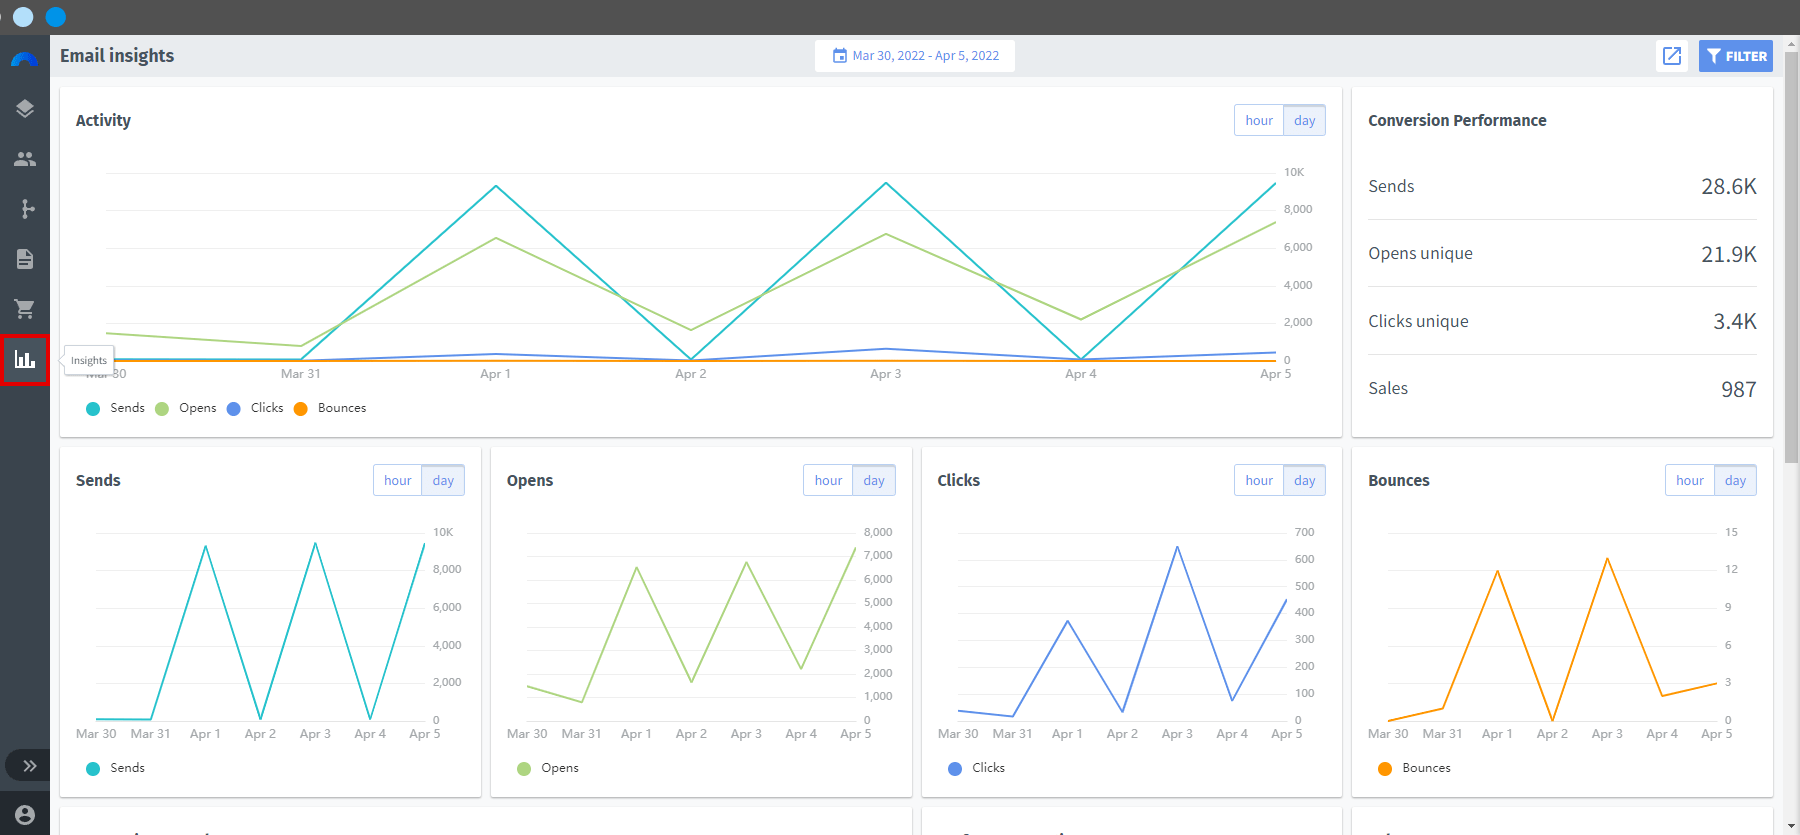Viewport: 1800px width, 835px height.
Task: Click the Conversion Performance heading
Action: coord(1457,120)
